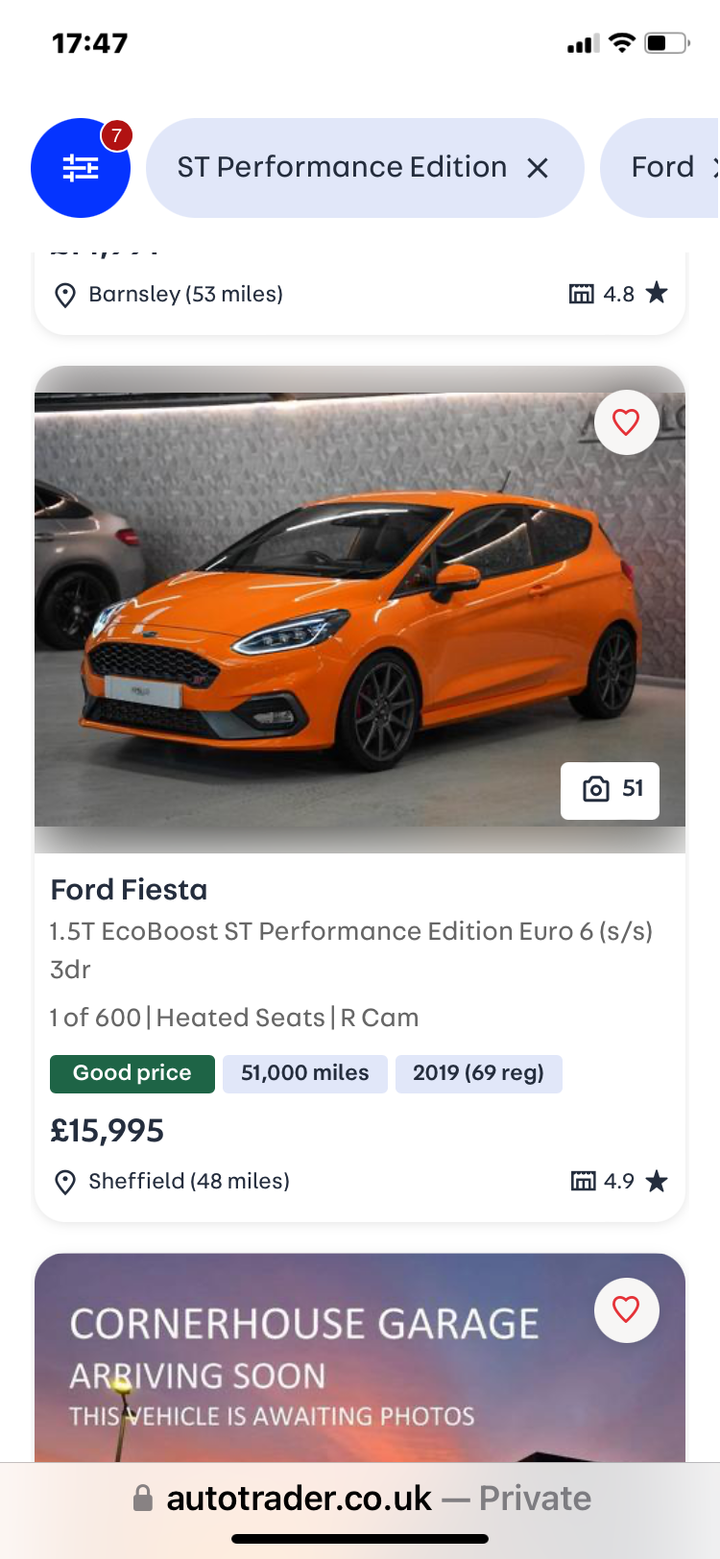Select the Ford filter chip
The width and height of the screenshot is (720, 1559).
pos(662,167)
